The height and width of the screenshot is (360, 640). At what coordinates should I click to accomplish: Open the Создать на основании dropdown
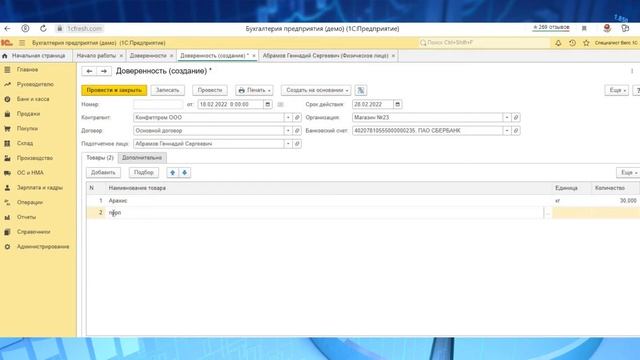click(x=316, y=90)
